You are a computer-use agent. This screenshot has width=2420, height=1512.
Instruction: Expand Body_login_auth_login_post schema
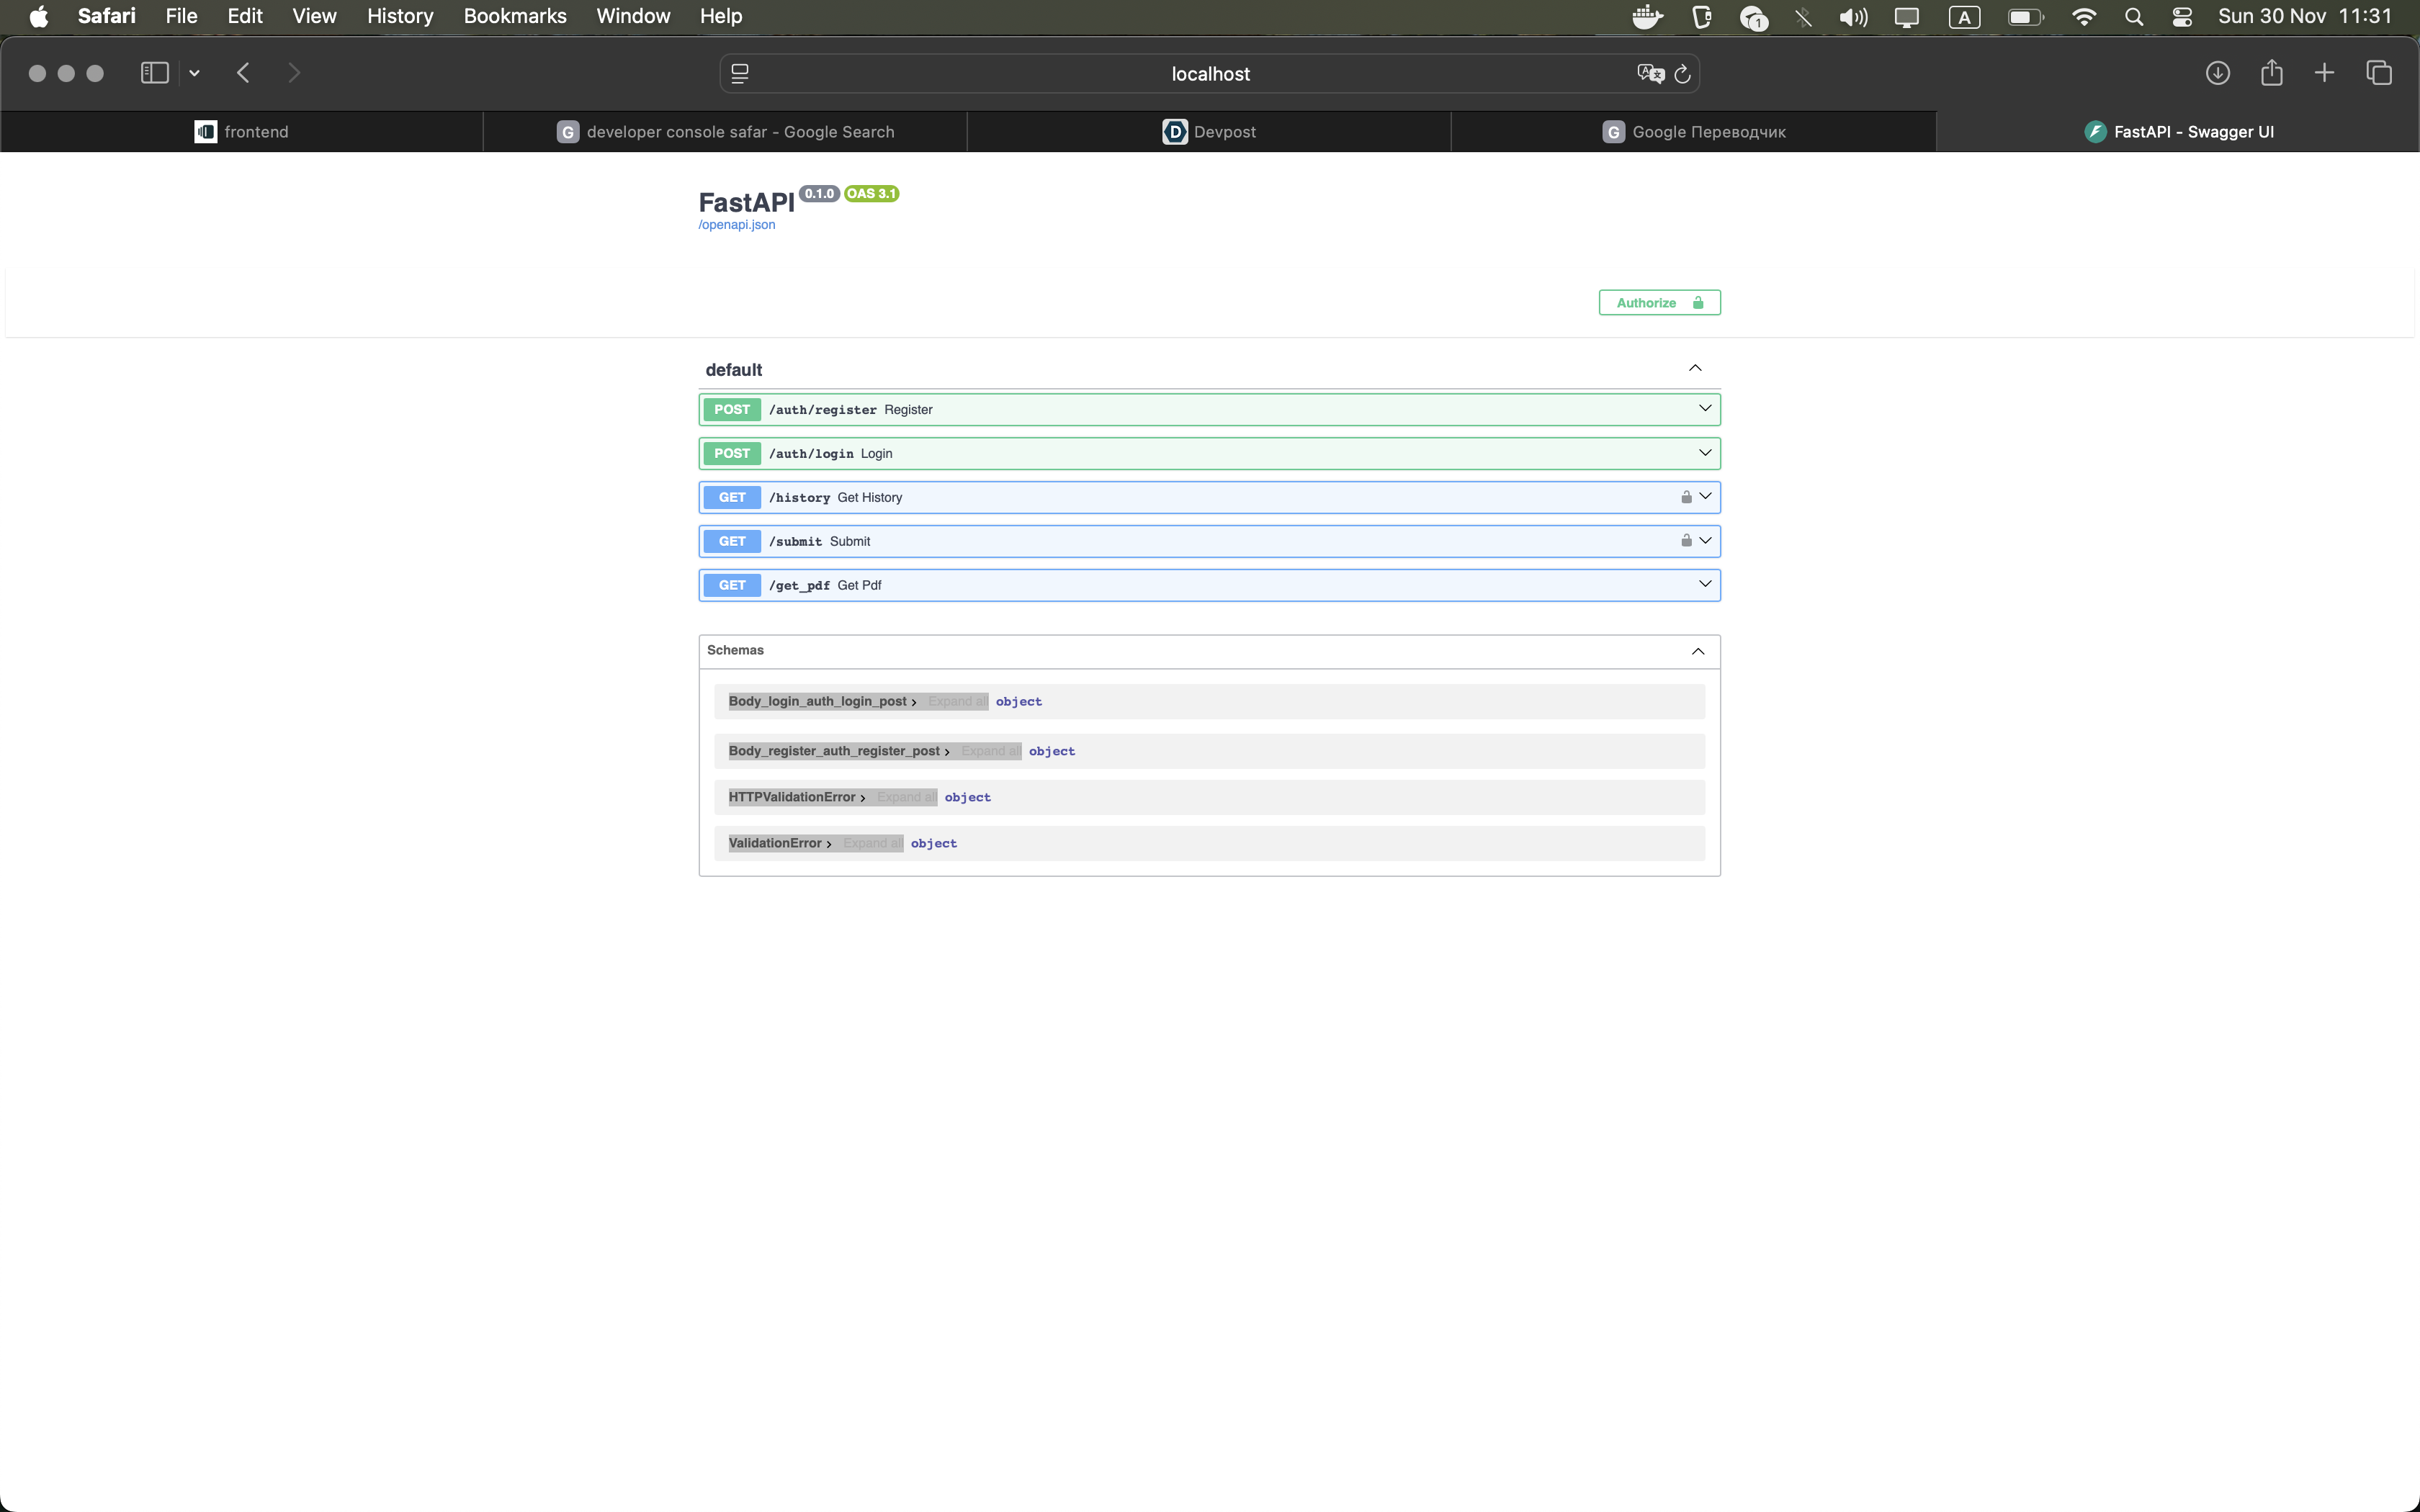pos(818,701)
